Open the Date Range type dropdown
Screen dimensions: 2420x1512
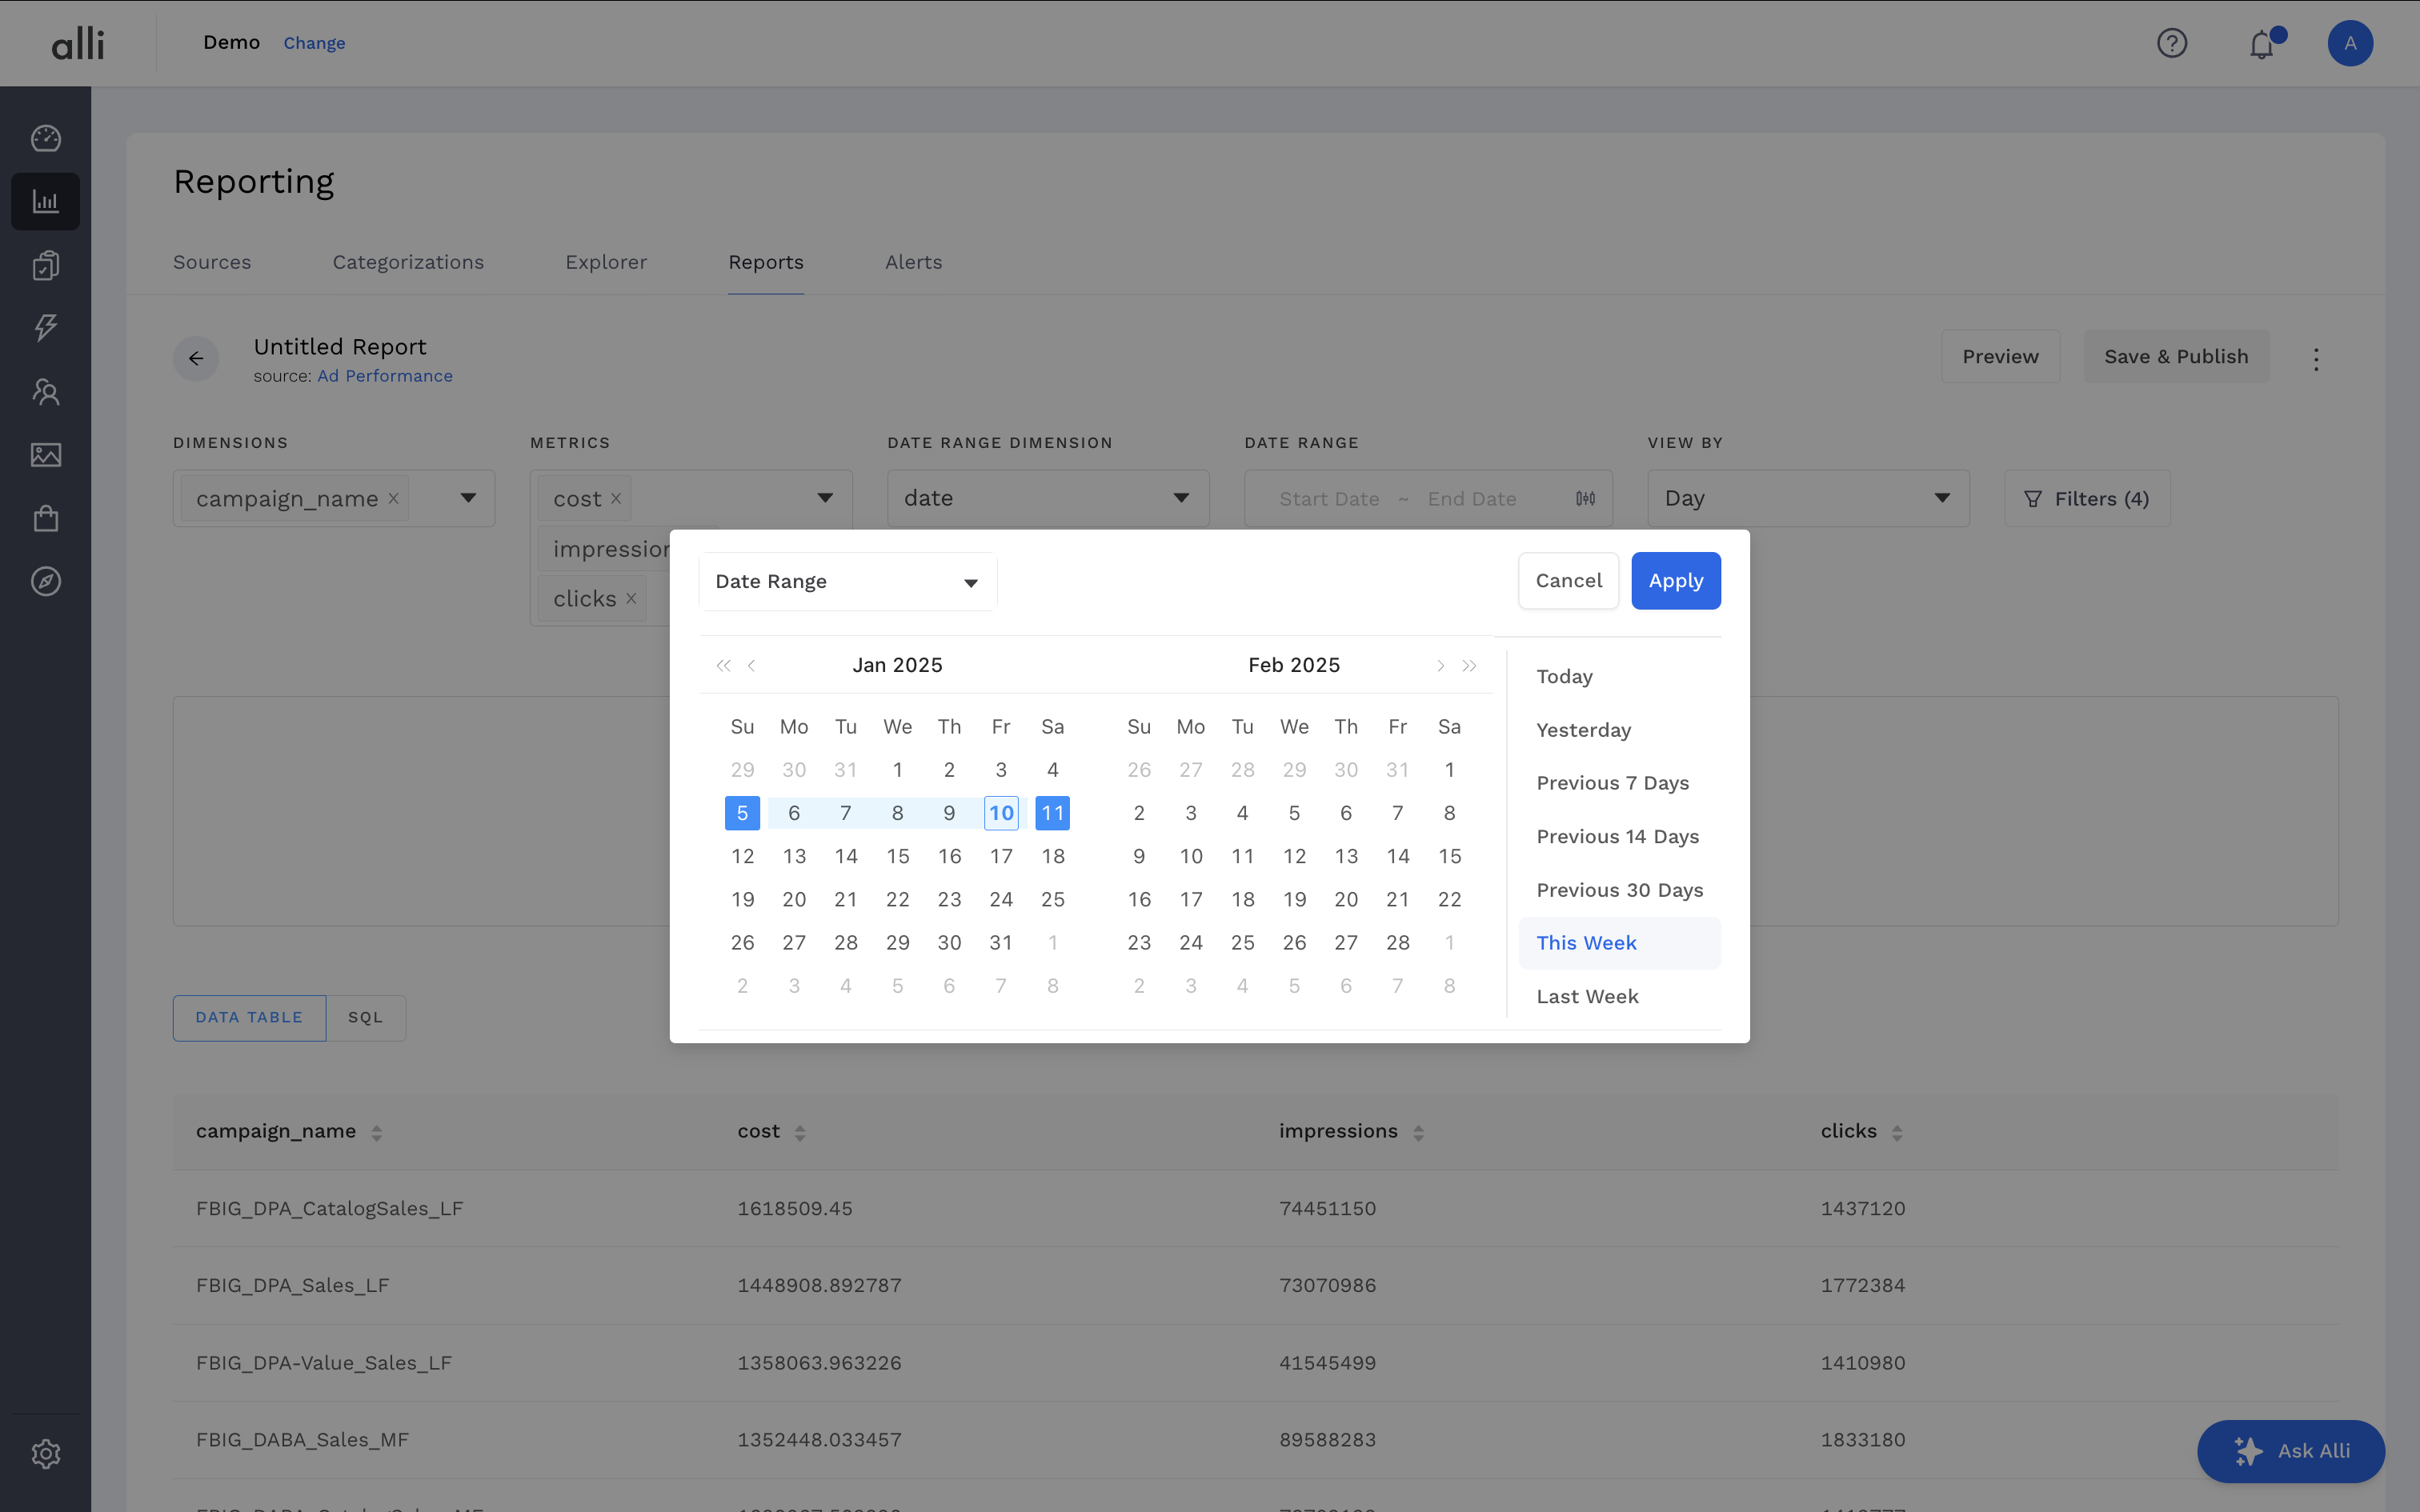pyautogui.click(x=848, y=581)
